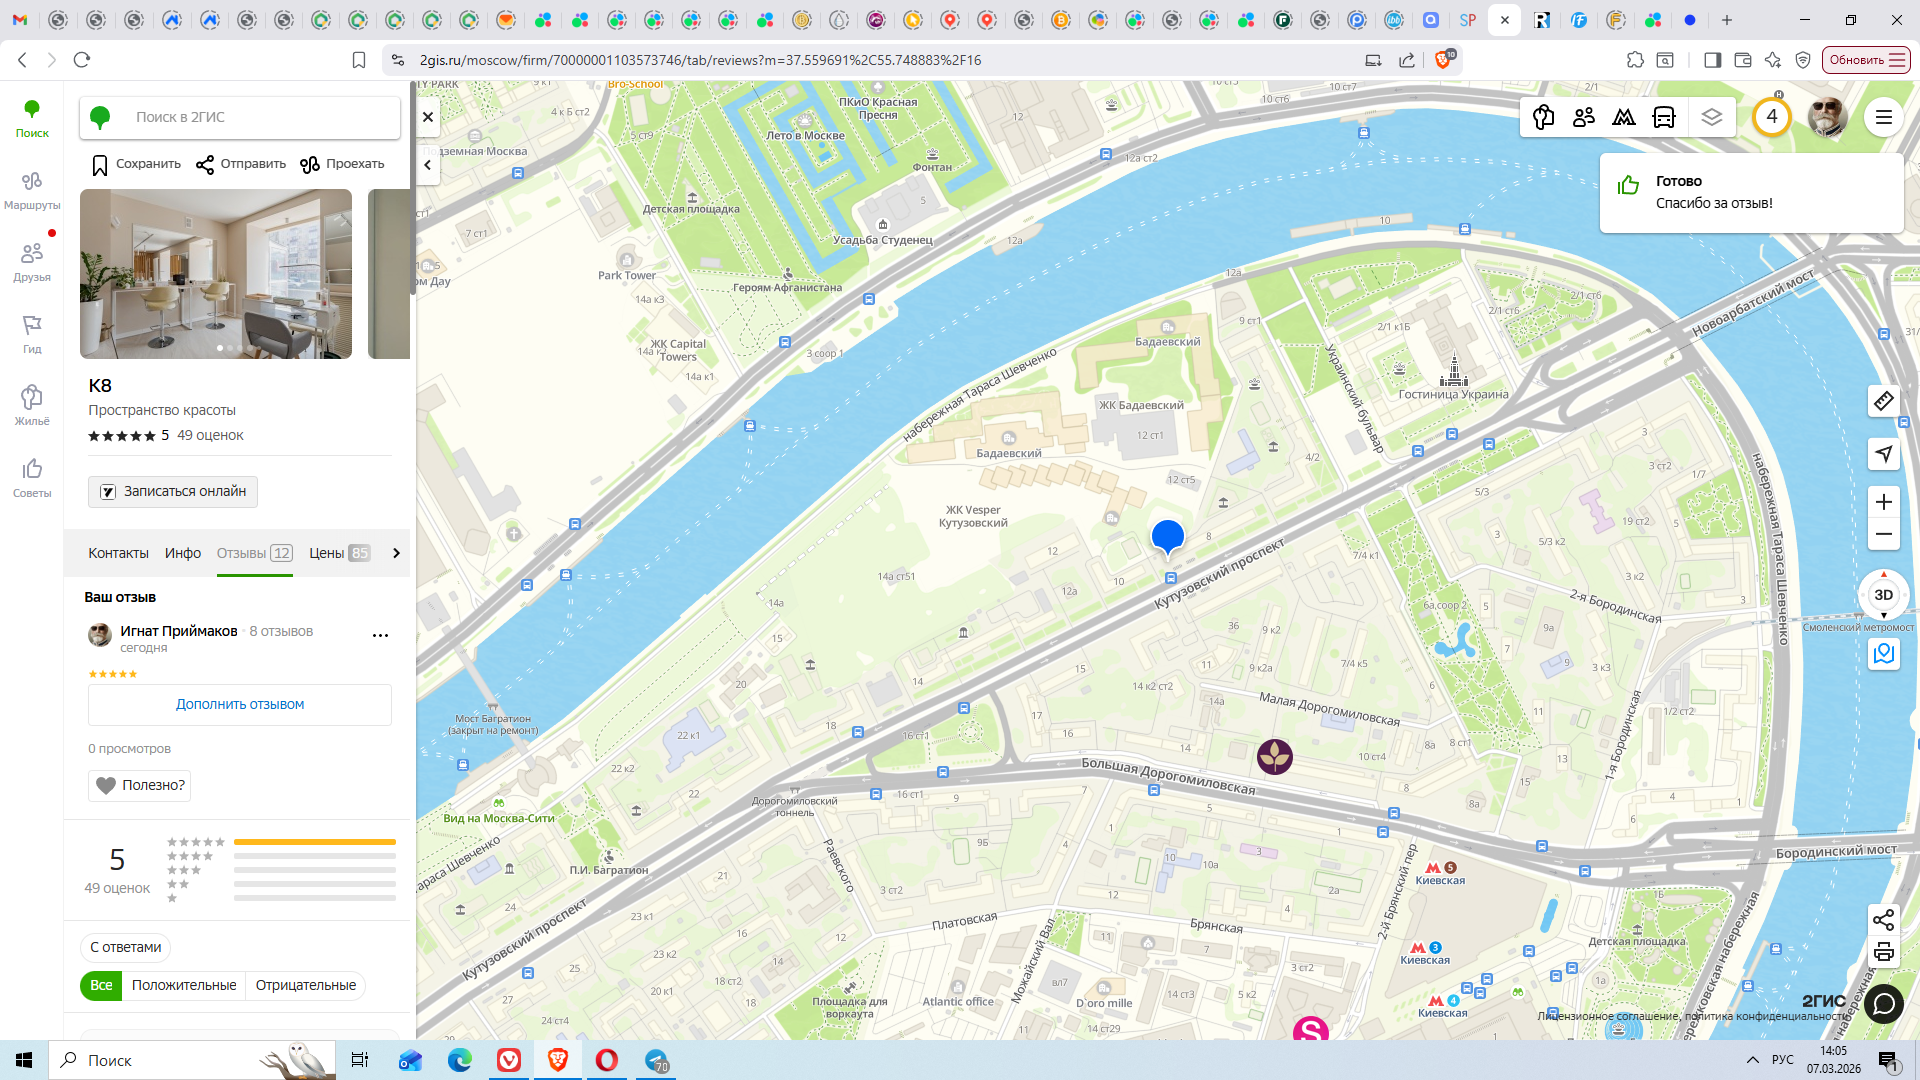Open public transport layer icon
Image resolution: width=1920 pixels, height=1080 pixels.
[1664, 117]
